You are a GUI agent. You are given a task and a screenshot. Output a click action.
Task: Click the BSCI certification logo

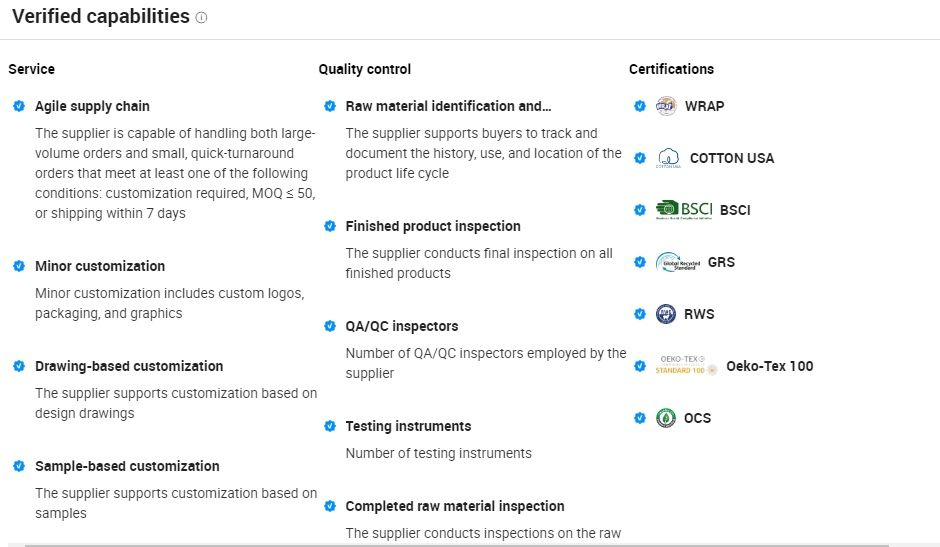(x=684, y=210)
